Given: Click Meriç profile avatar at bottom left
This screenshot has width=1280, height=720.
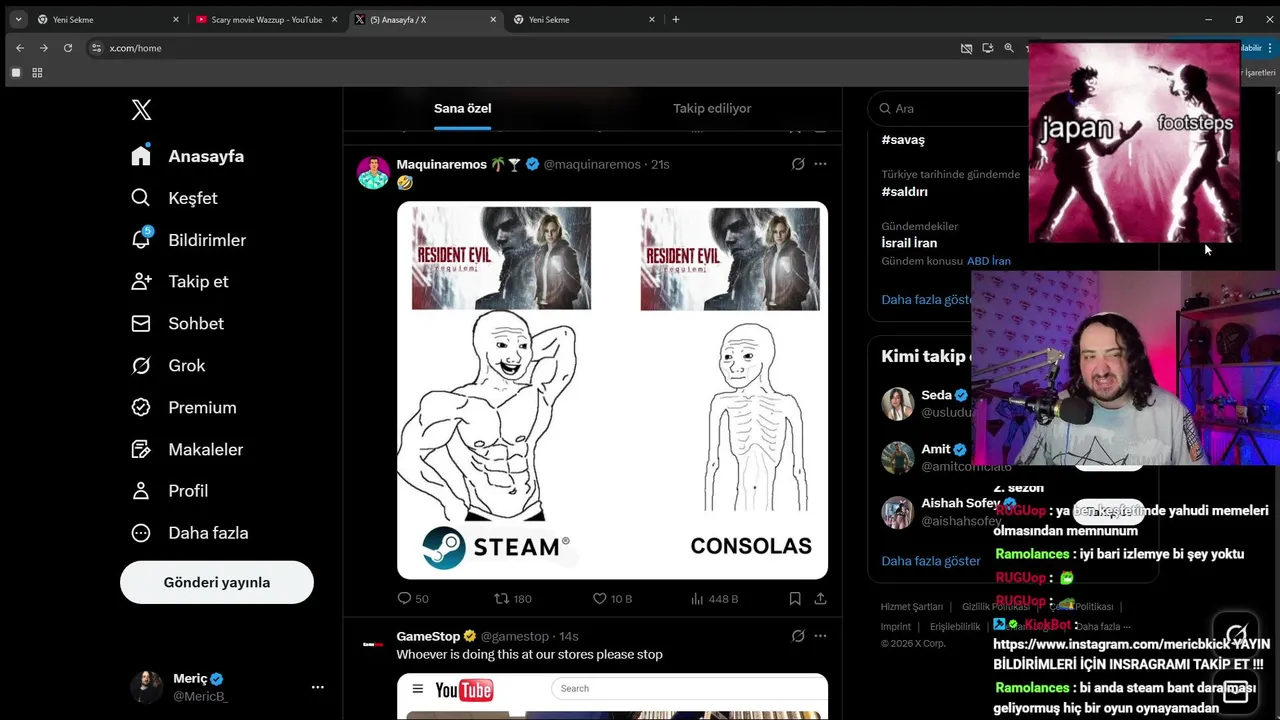Looking at the screenshot, I should pos(146,687).
